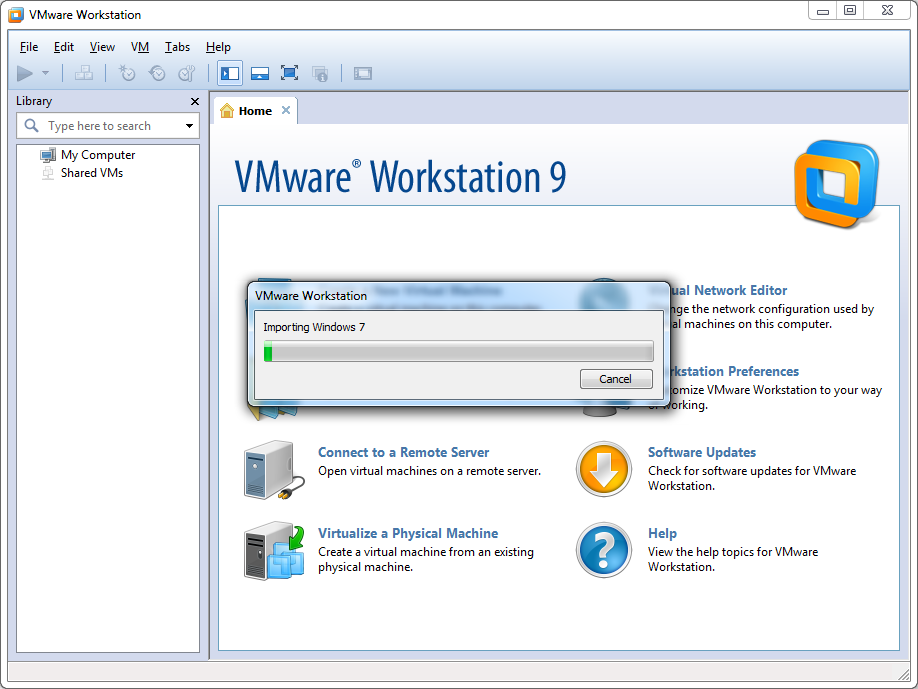The width and height of the screenshot is (918, 689).
Task: Click the Virtualize a Physical Machine icon
Action: coord(269,550)
